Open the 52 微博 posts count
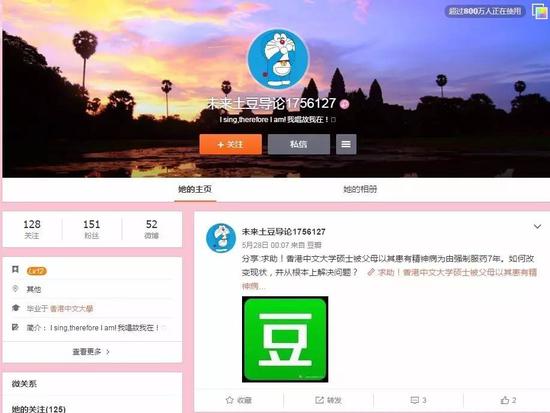This screenshot has width=550, height=413. pos(152,229)
